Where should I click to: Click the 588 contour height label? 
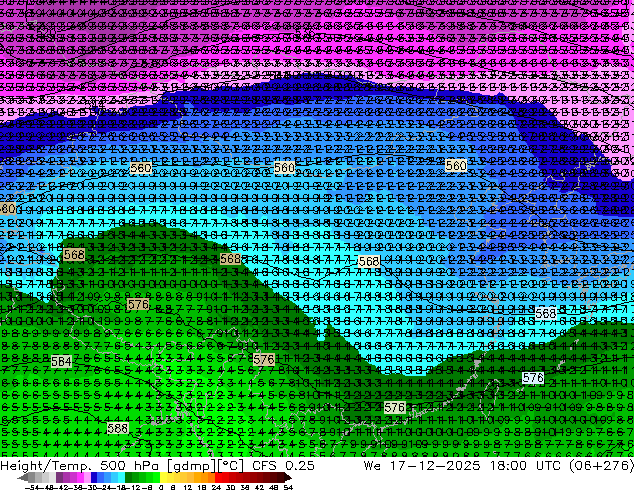[x=118, y=428]
